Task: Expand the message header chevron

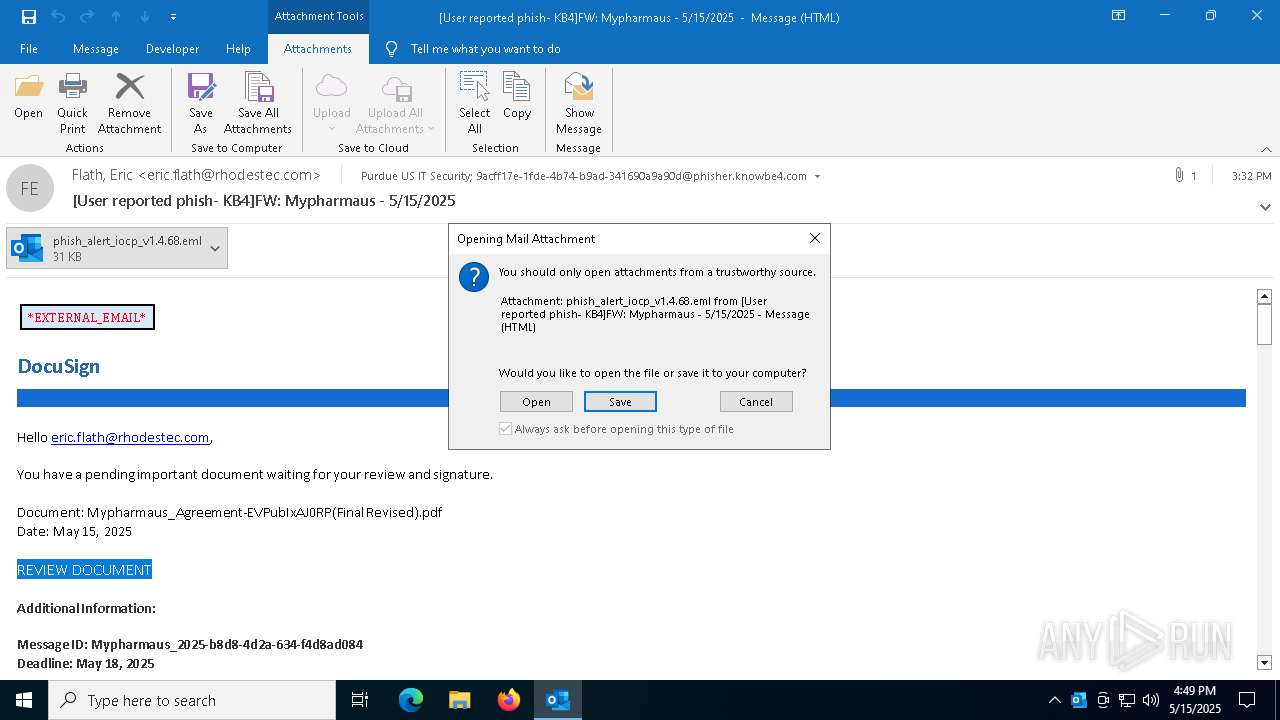Action: tap(1265, 207)
